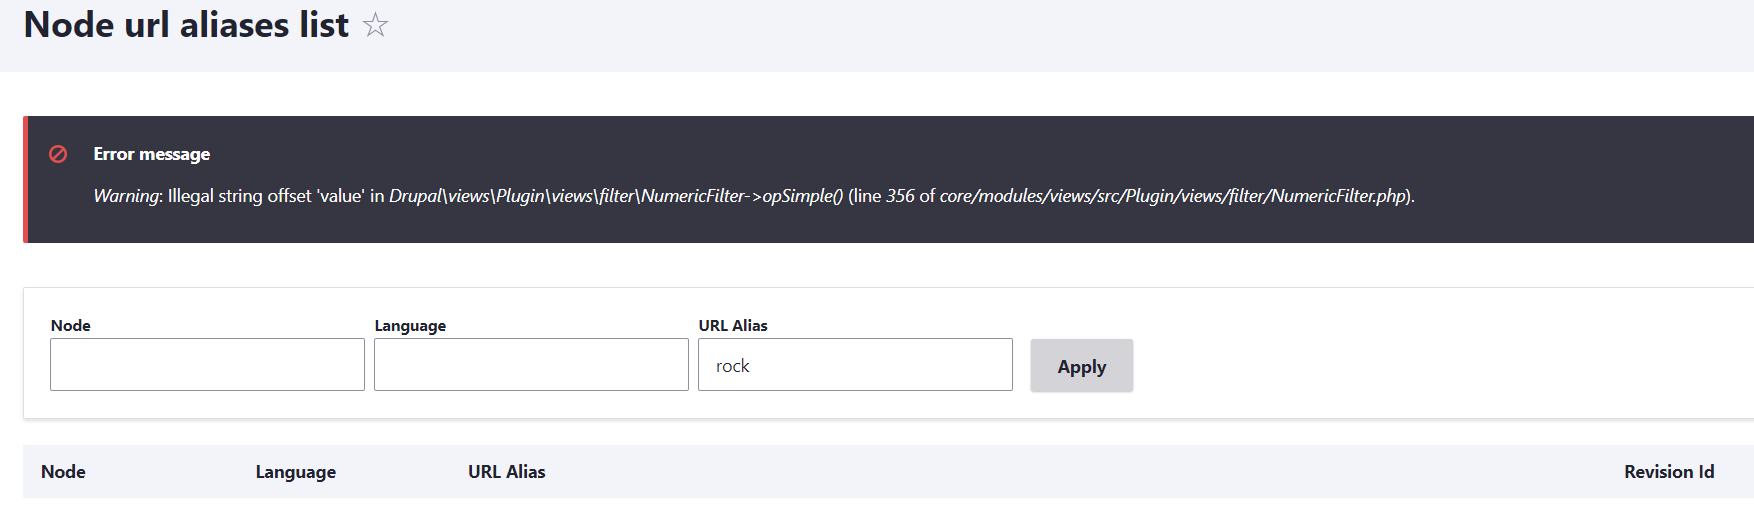The width and height of the screenshot is (1754, 508).
Task: Click the URL Alias field containing rock
Action: coord(855,364)
